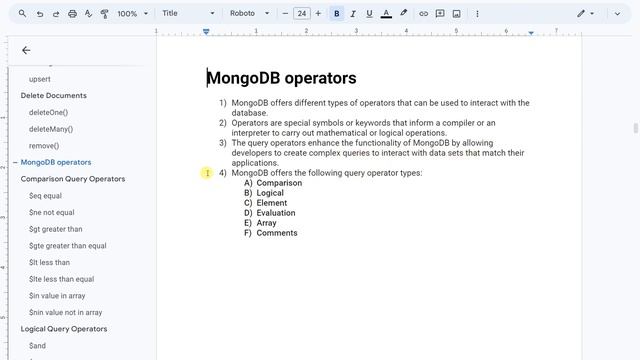Activate the paint format tool

[x=104, y=14]
